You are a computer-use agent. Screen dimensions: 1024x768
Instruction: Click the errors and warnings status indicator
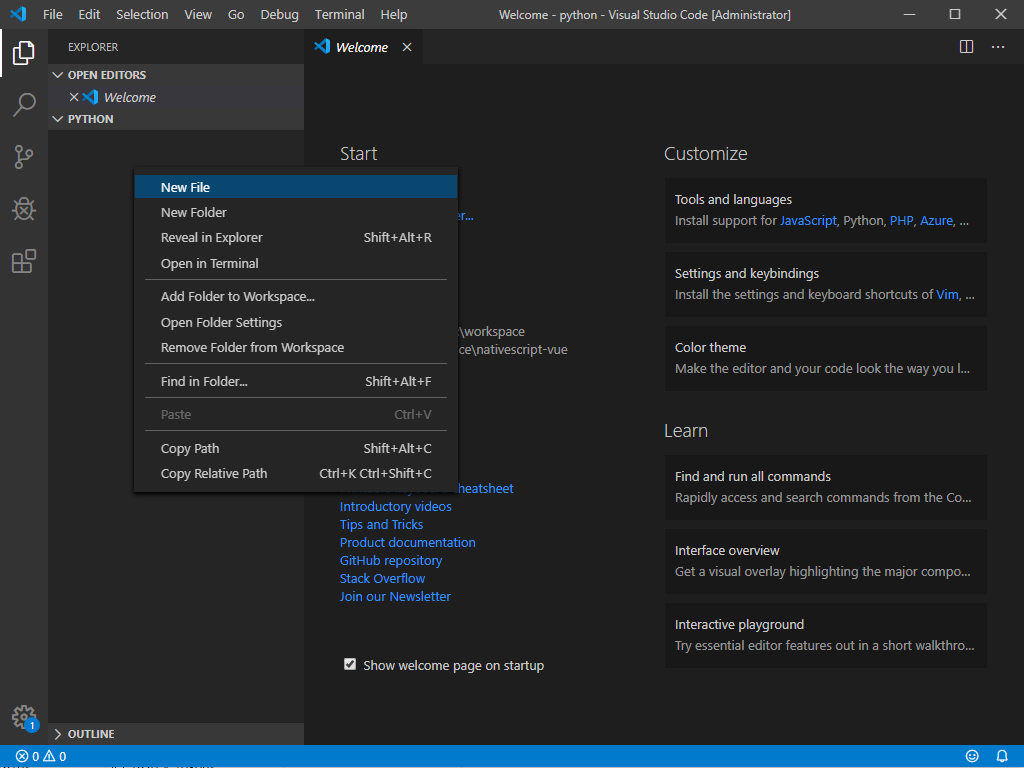(40, 756)
